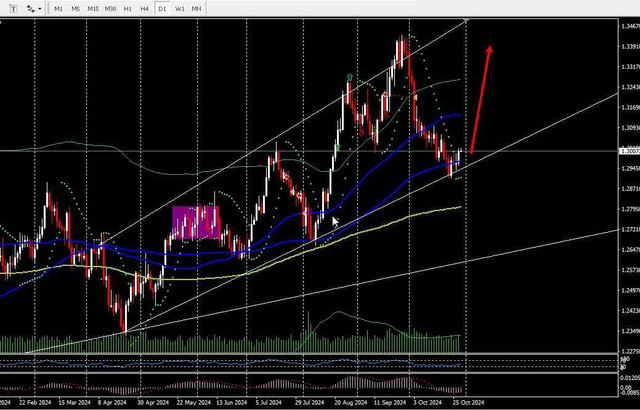Click the 1.3391 price scale label
The width and height of the screenshot is (640, 410).
[629, 47]
